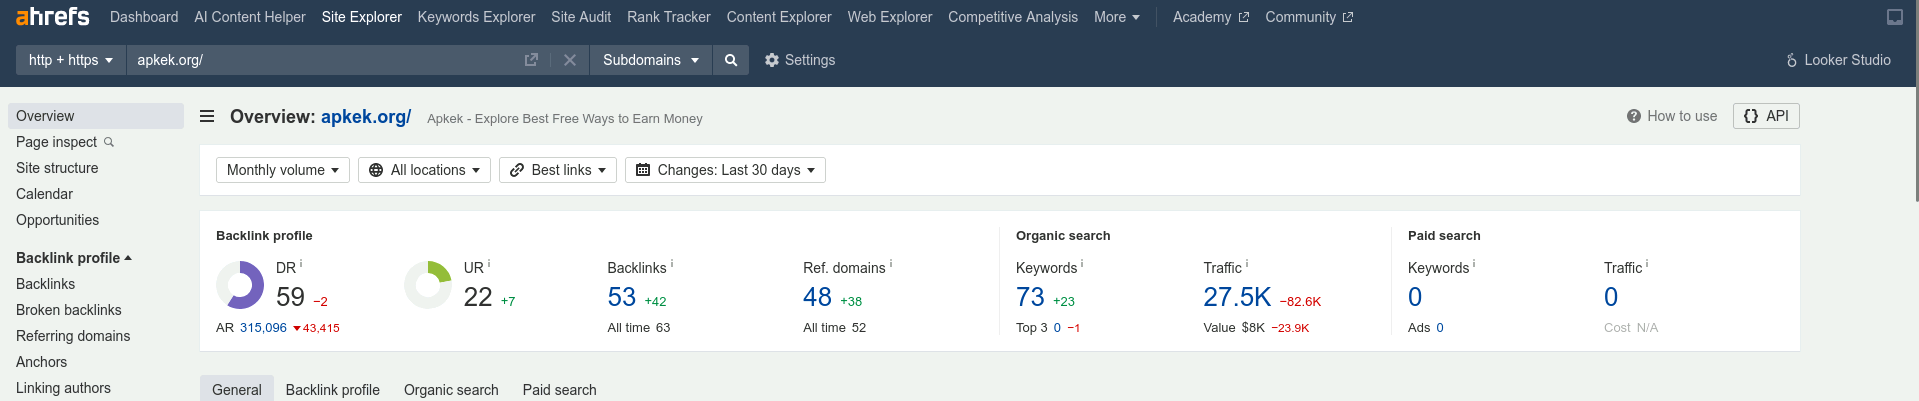The width and height of the screenshot is (1919, 401).
Task: Open Site Explorer
Action: [x=362, y=17]
